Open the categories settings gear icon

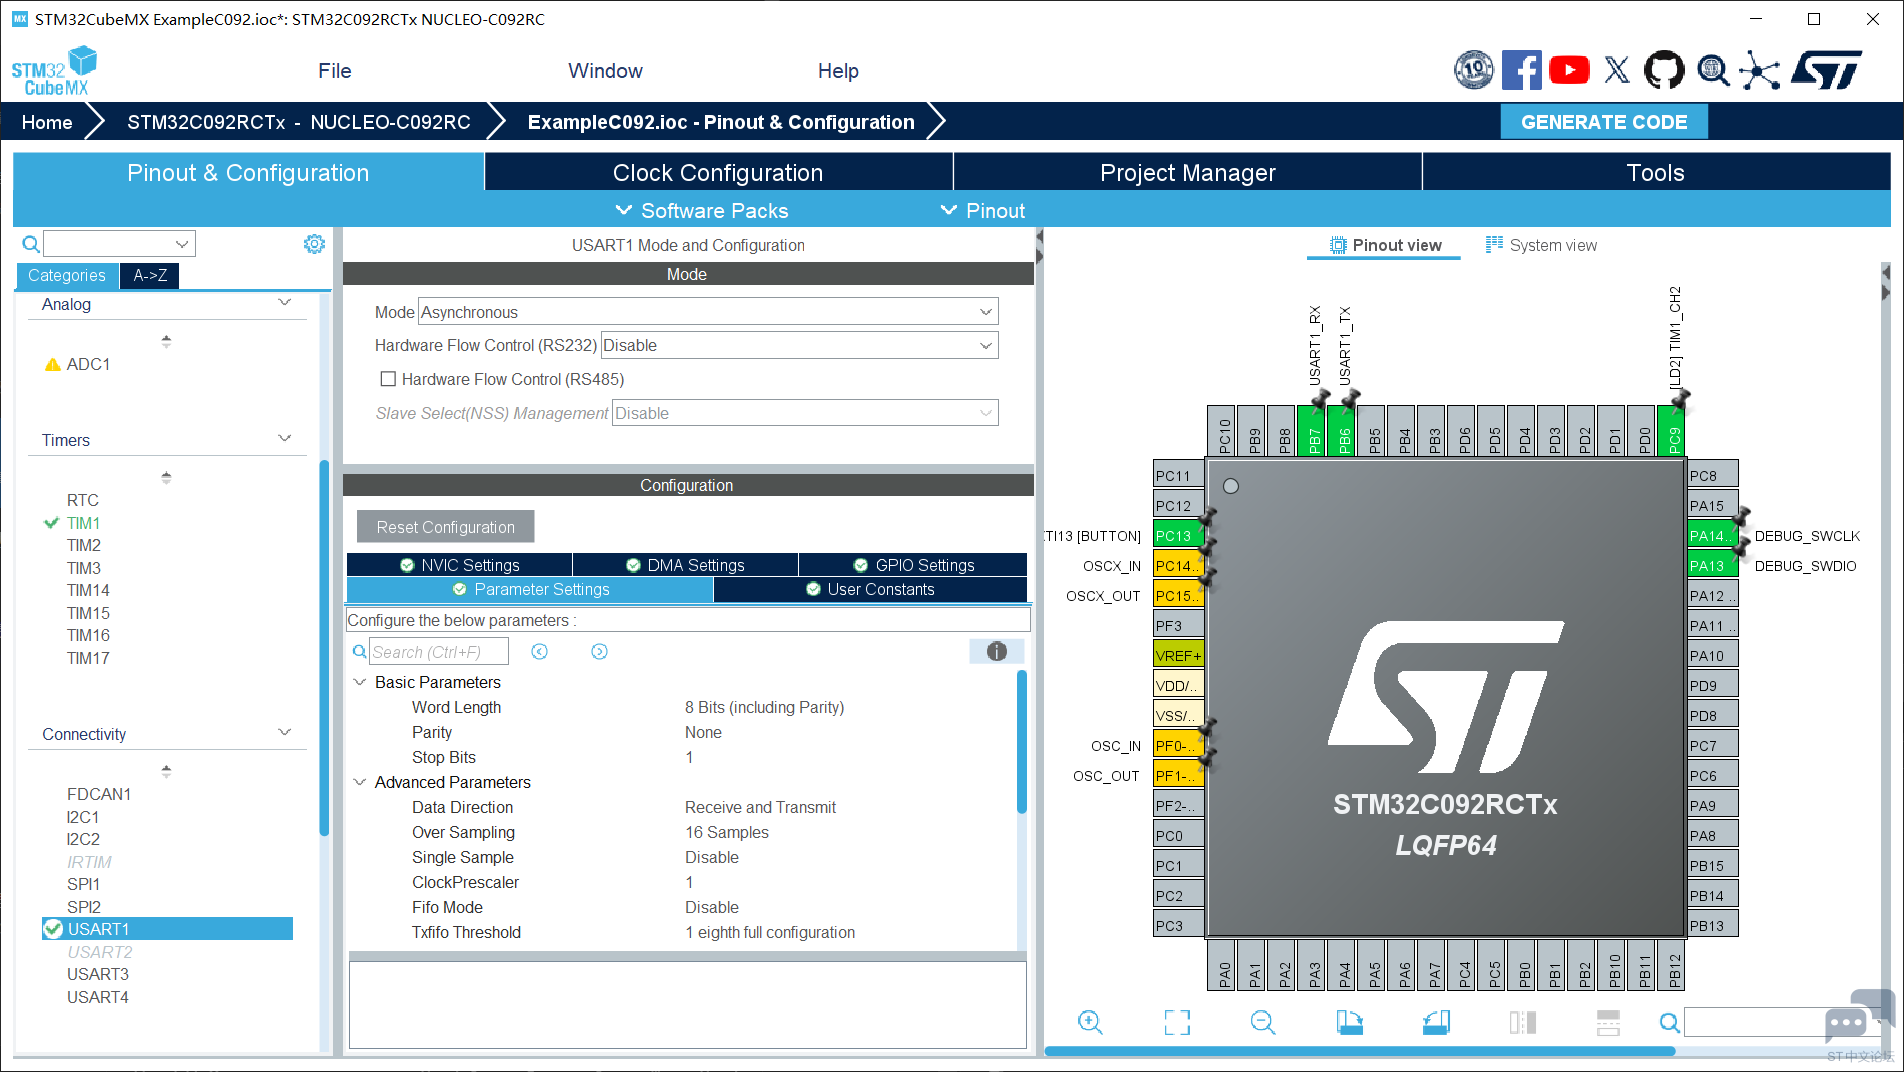314,244
